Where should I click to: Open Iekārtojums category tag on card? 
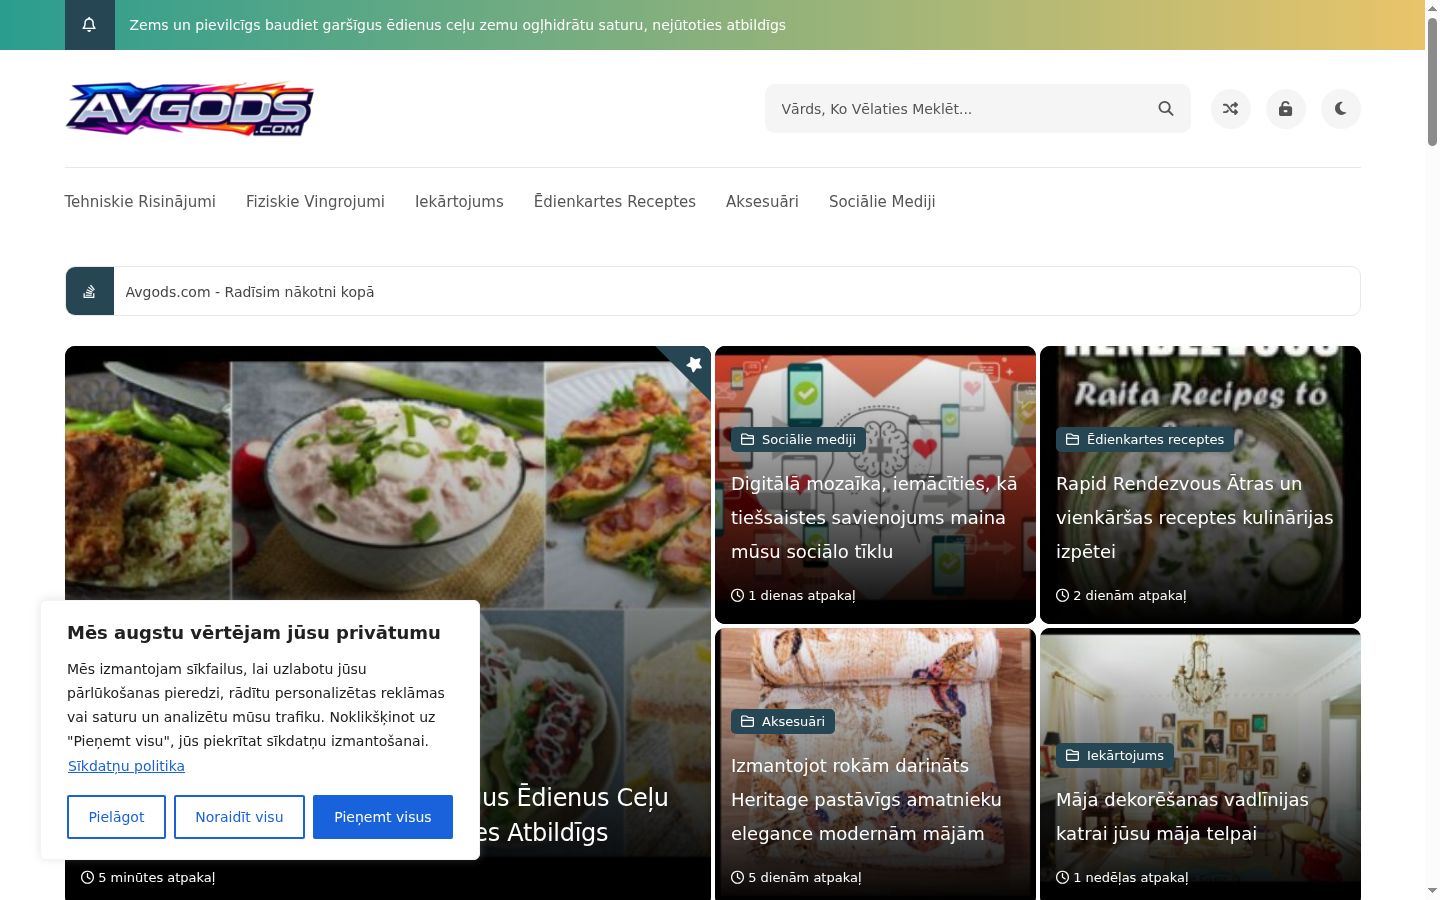point(1115,755)
